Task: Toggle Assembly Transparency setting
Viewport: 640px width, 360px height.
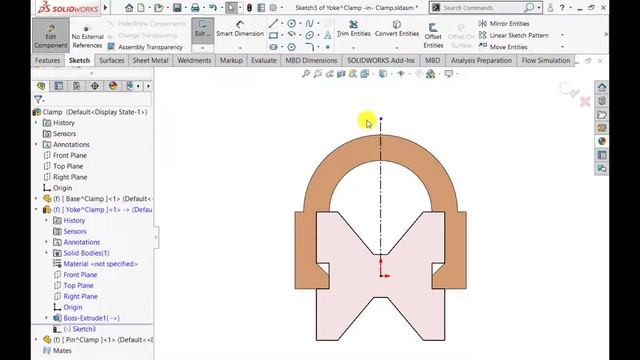Action: (x=145, y=47)
